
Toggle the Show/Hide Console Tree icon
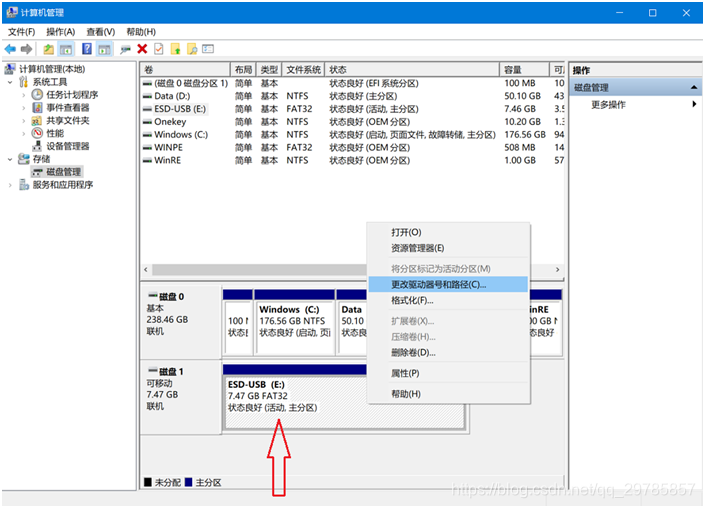pyautogui.click(x=66, y=49)
